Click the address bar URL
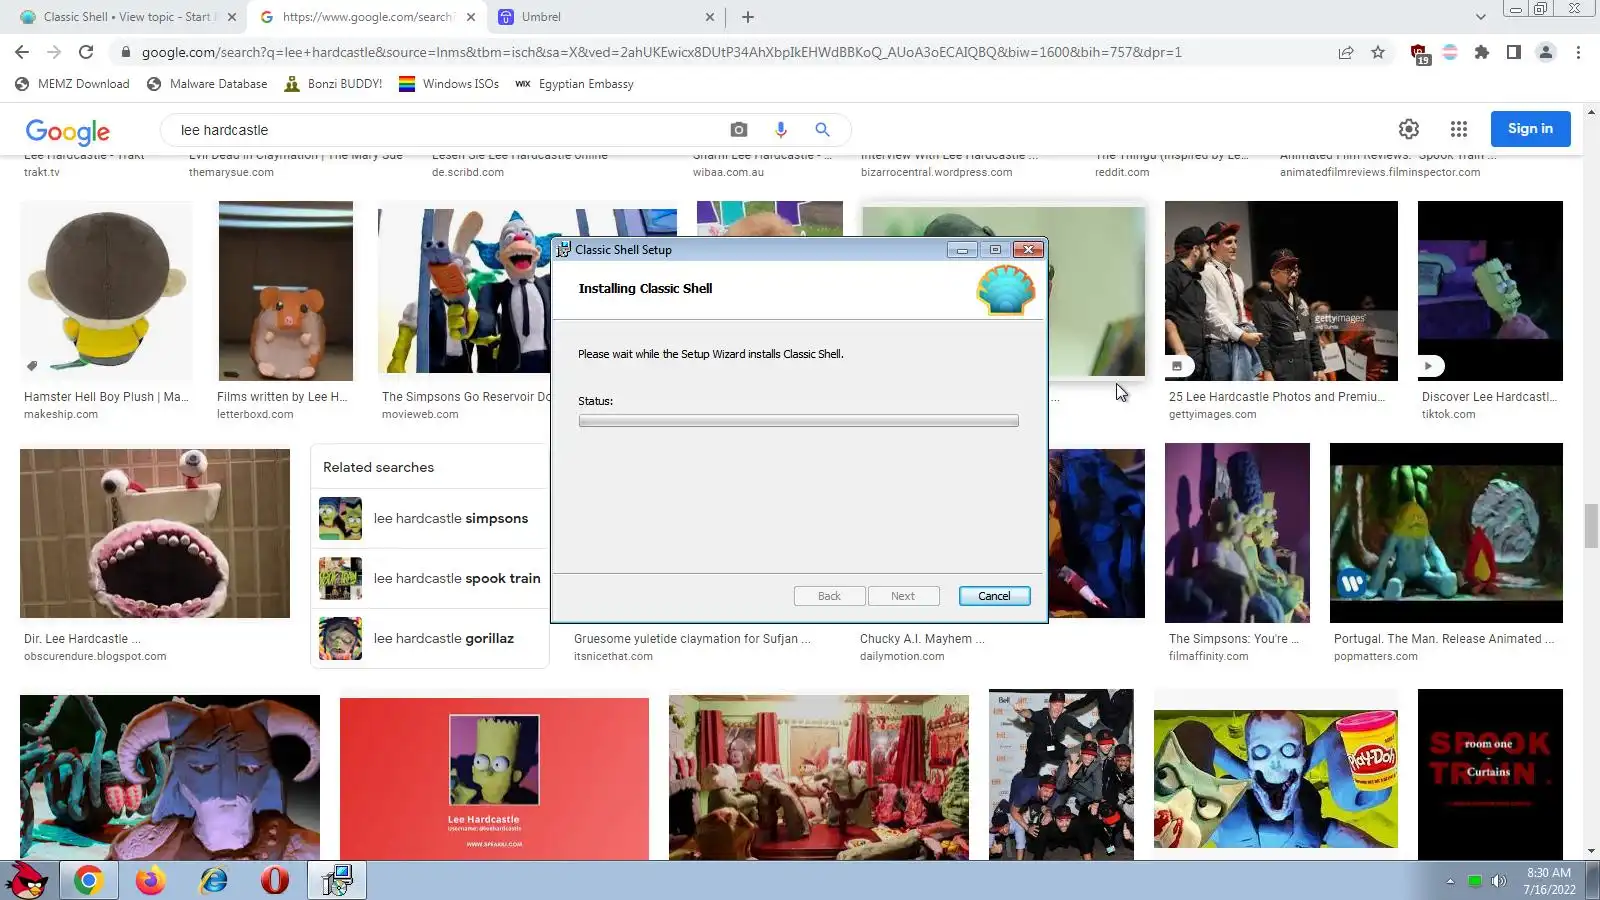1600x900 pixels. 661,52
